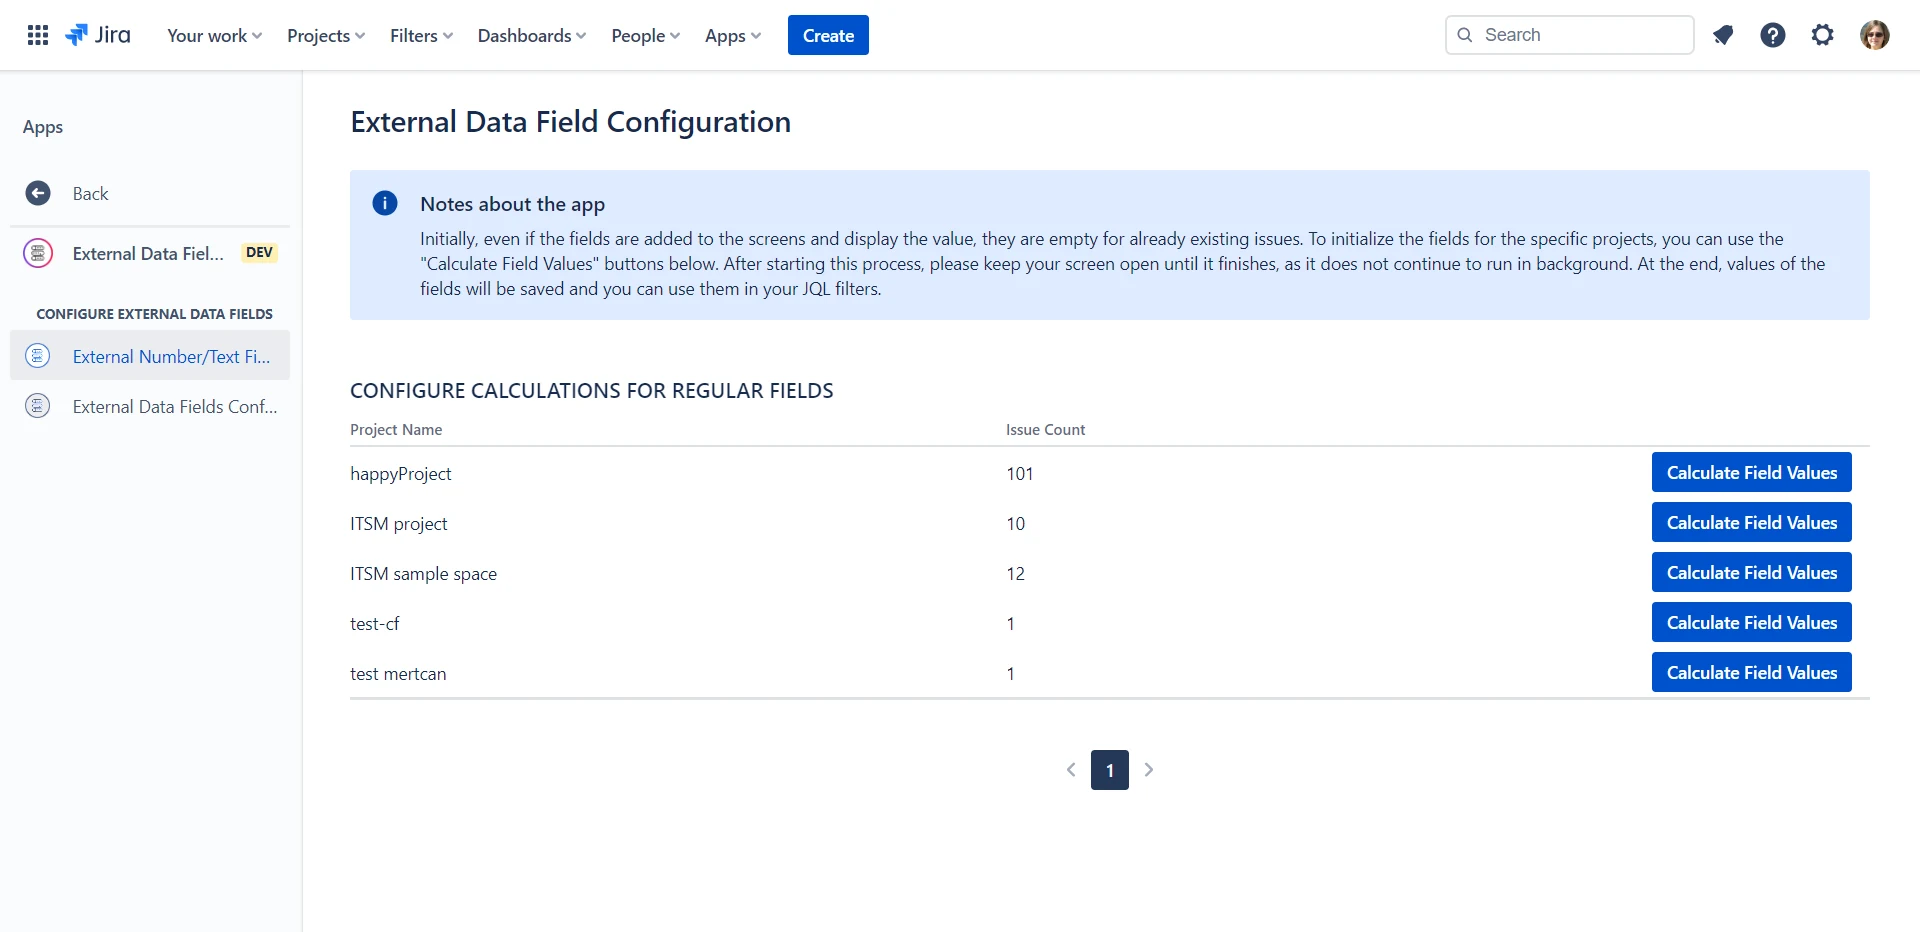Open the notifications icon
Image resolution: width=1920 pixels, height=932 pixels.
coord(1723,35)
